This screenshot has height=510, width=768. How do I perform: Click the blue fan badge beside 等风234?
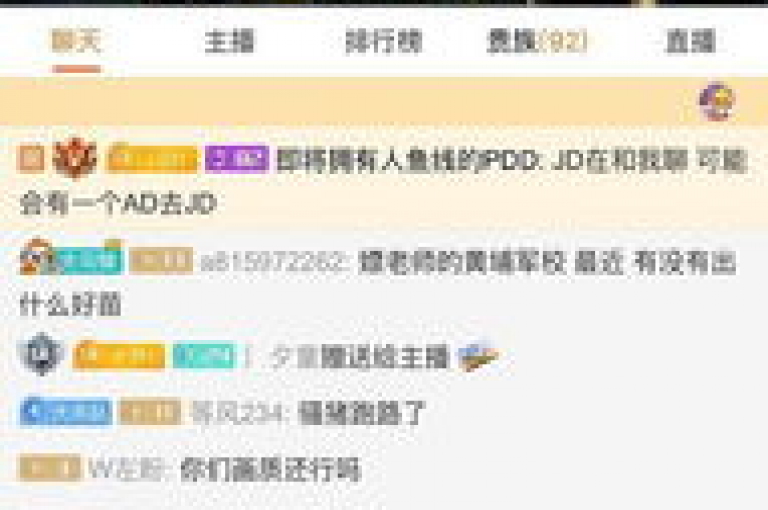[x=66, y=412]
